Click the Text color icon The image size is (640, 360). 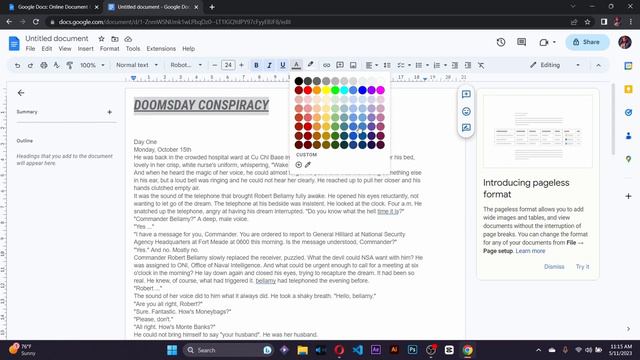pyautogui.click(x=296, y=65)
